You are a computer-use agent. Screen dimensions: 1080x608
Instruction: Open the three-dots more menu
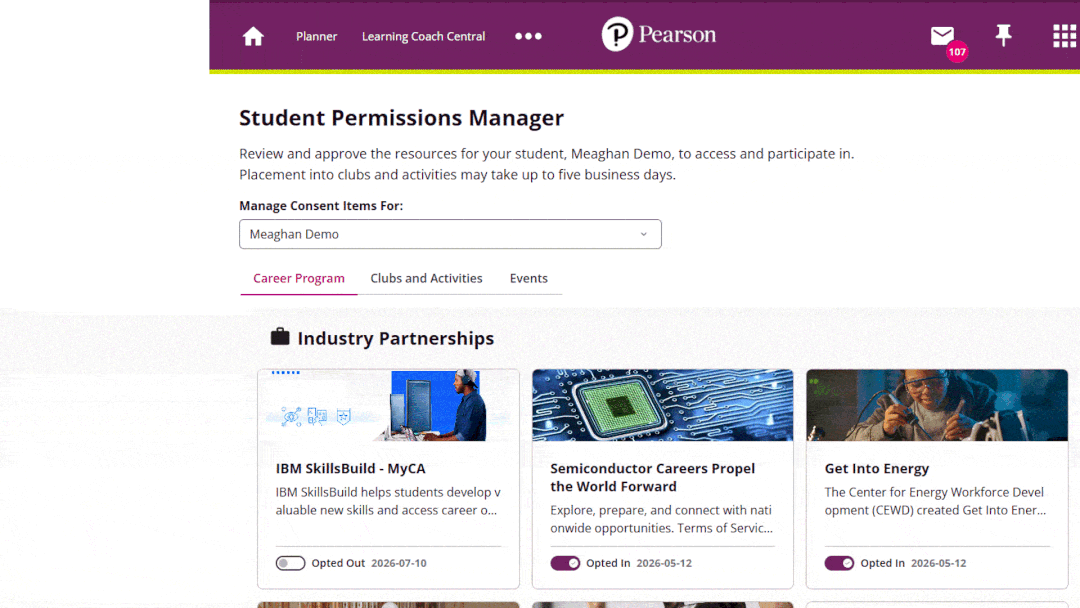coord(528,36)
